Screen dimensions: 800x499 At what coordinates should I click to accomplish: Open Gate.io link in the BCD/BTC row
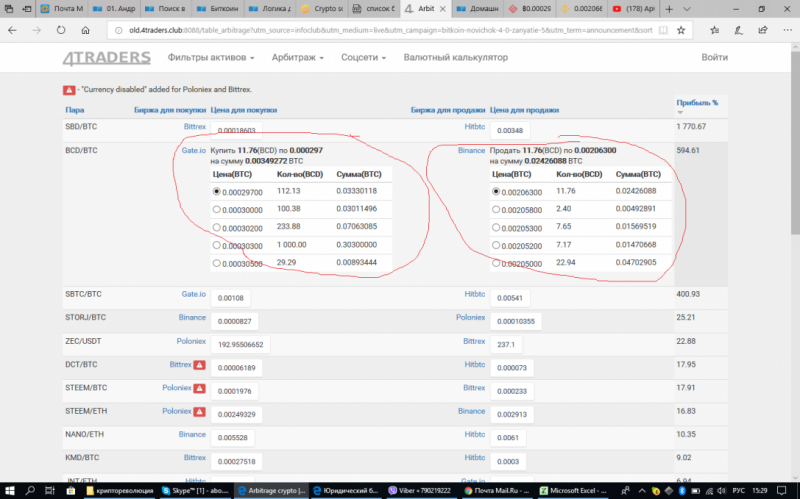(194, 151)
